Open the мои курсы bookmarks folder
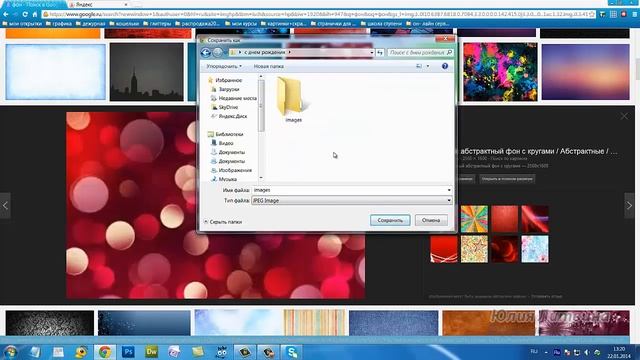The width and height of the screenshot is (640, 360). point(241,24)
